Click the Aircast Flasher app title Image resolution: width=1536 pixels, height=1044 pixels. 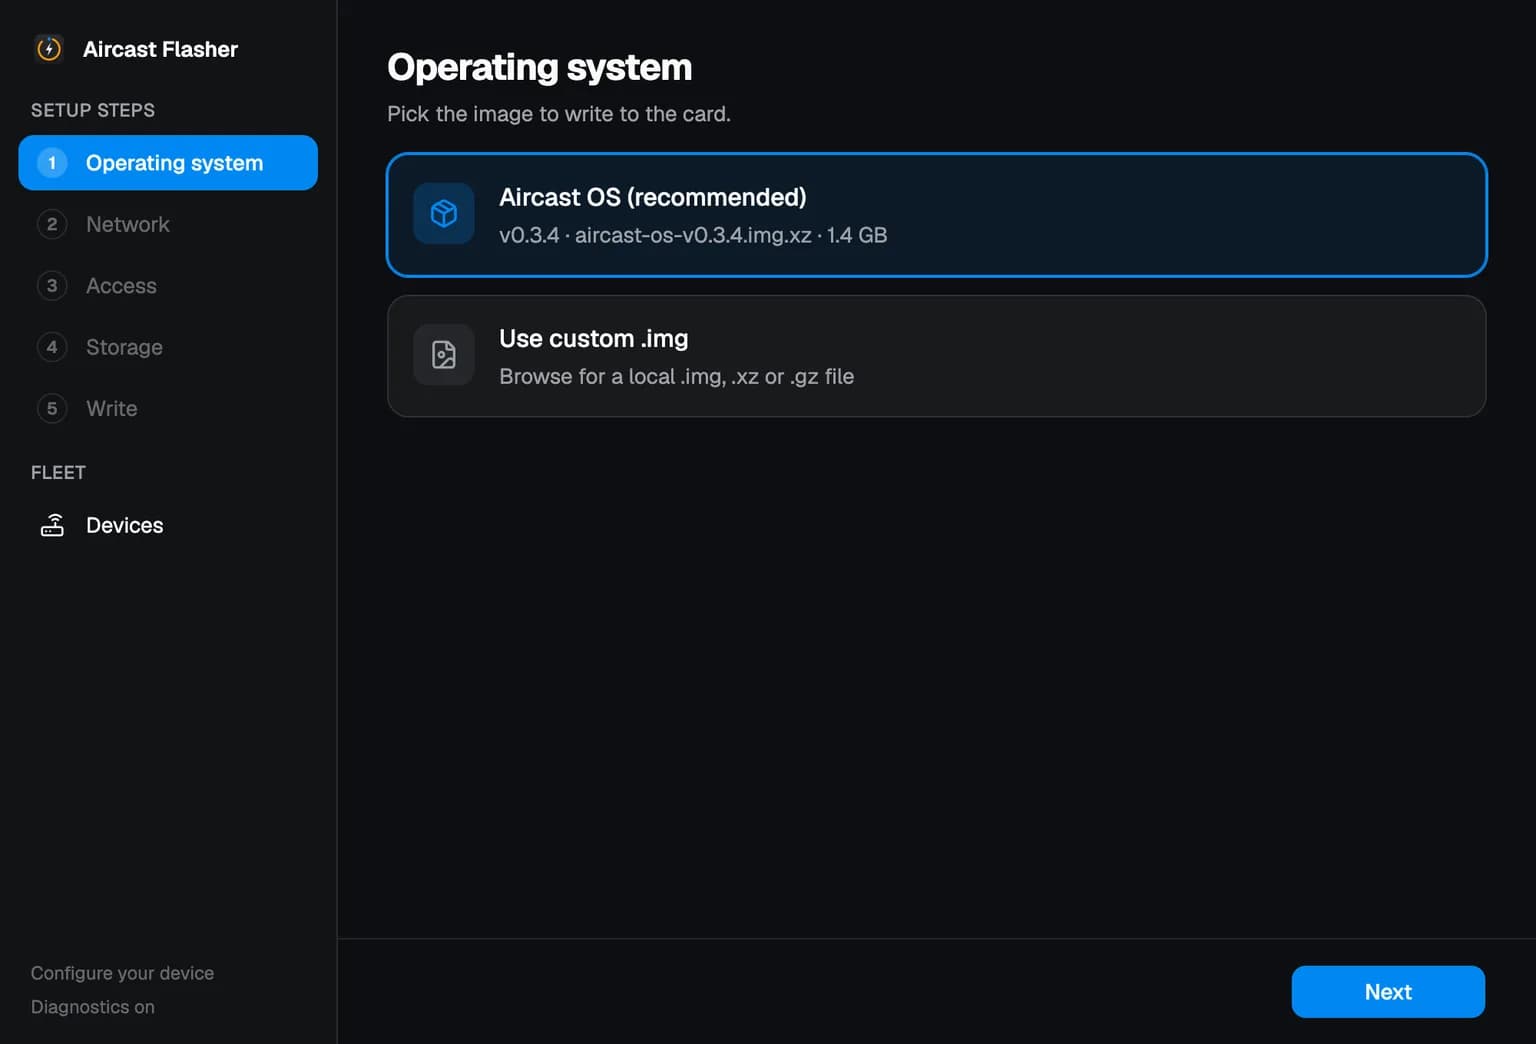(x=160, y=49)
